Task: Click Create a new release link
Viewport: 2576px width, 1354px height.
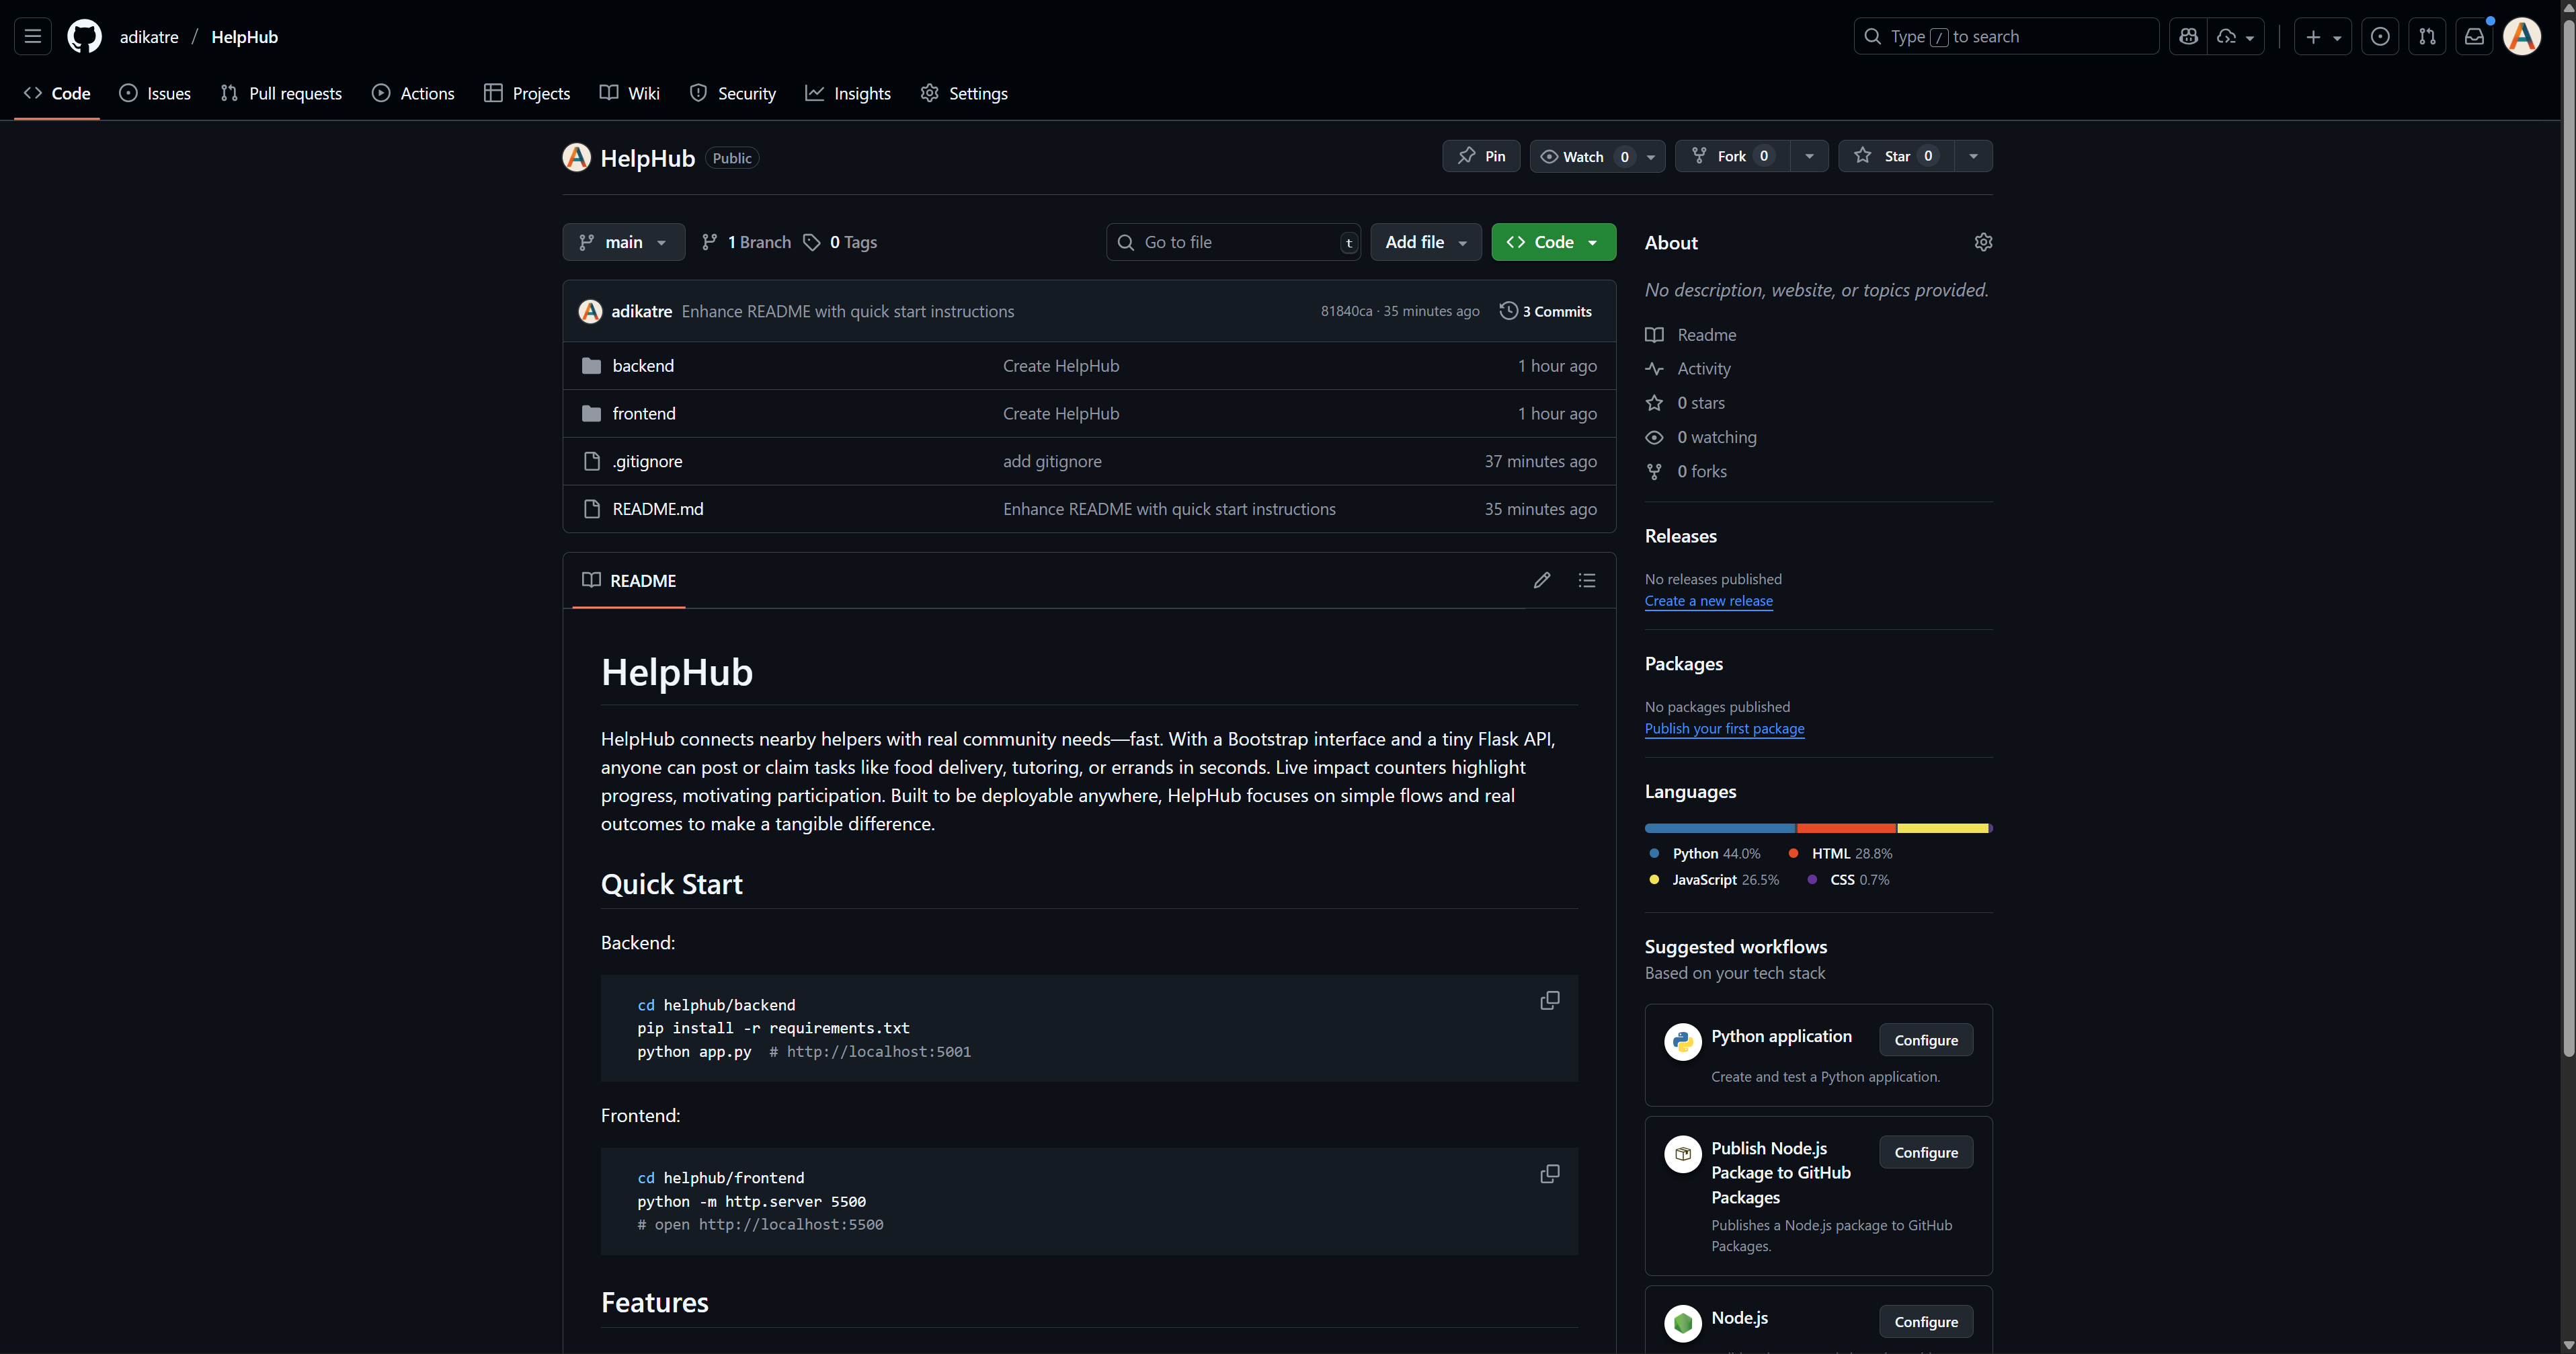Action: click(1708, 601)
